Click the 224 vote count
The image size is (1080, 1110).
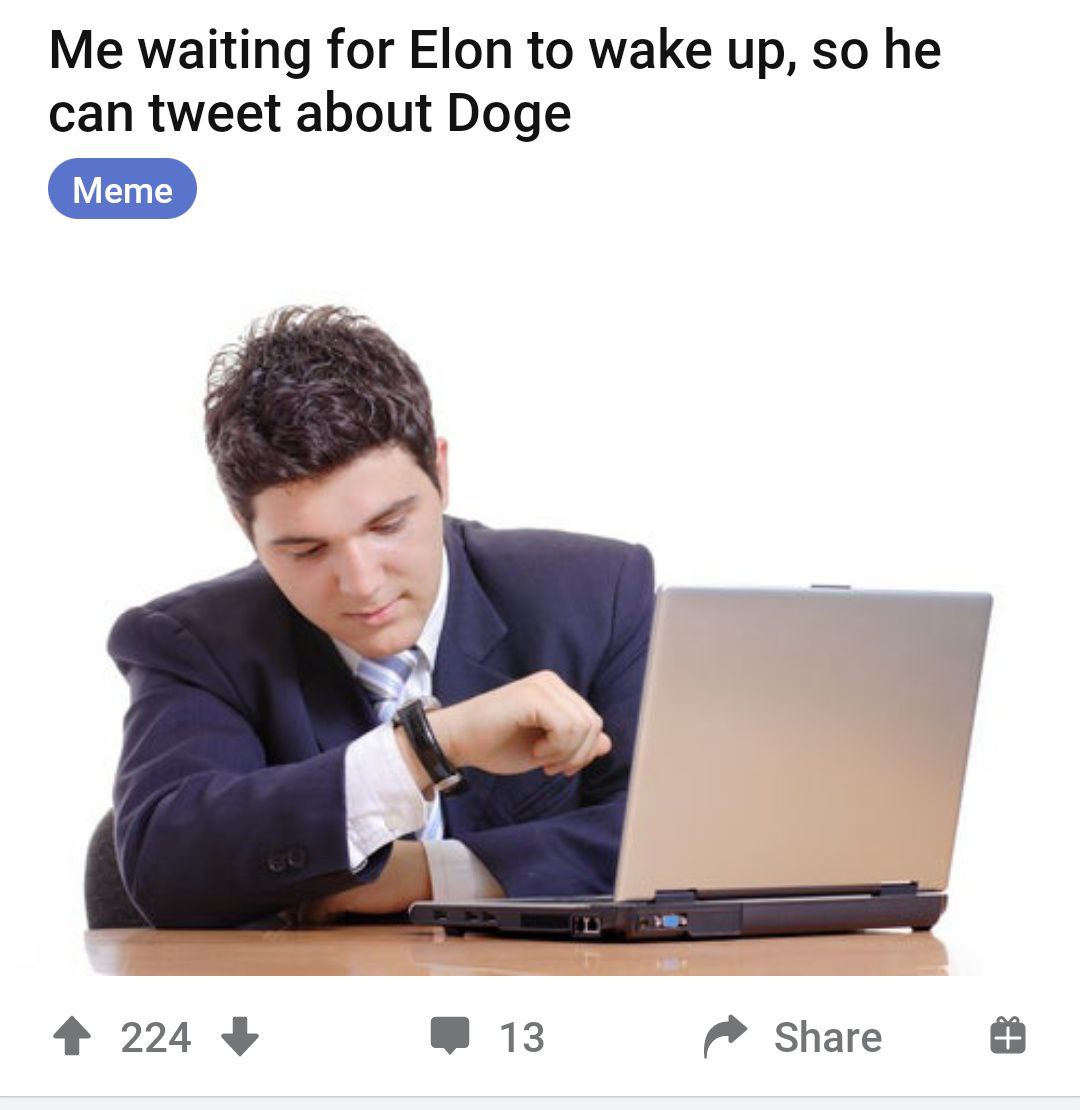(156, 1038)
